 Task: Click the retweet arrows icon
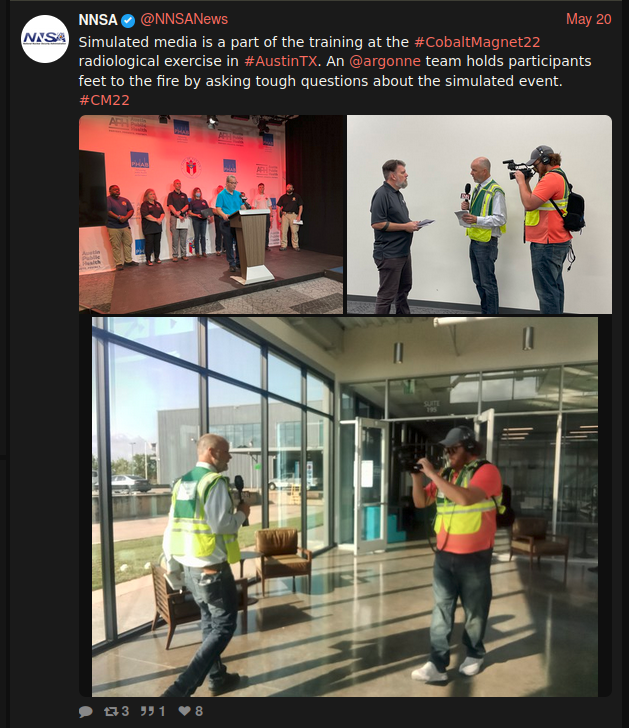[x=111, y=711]
